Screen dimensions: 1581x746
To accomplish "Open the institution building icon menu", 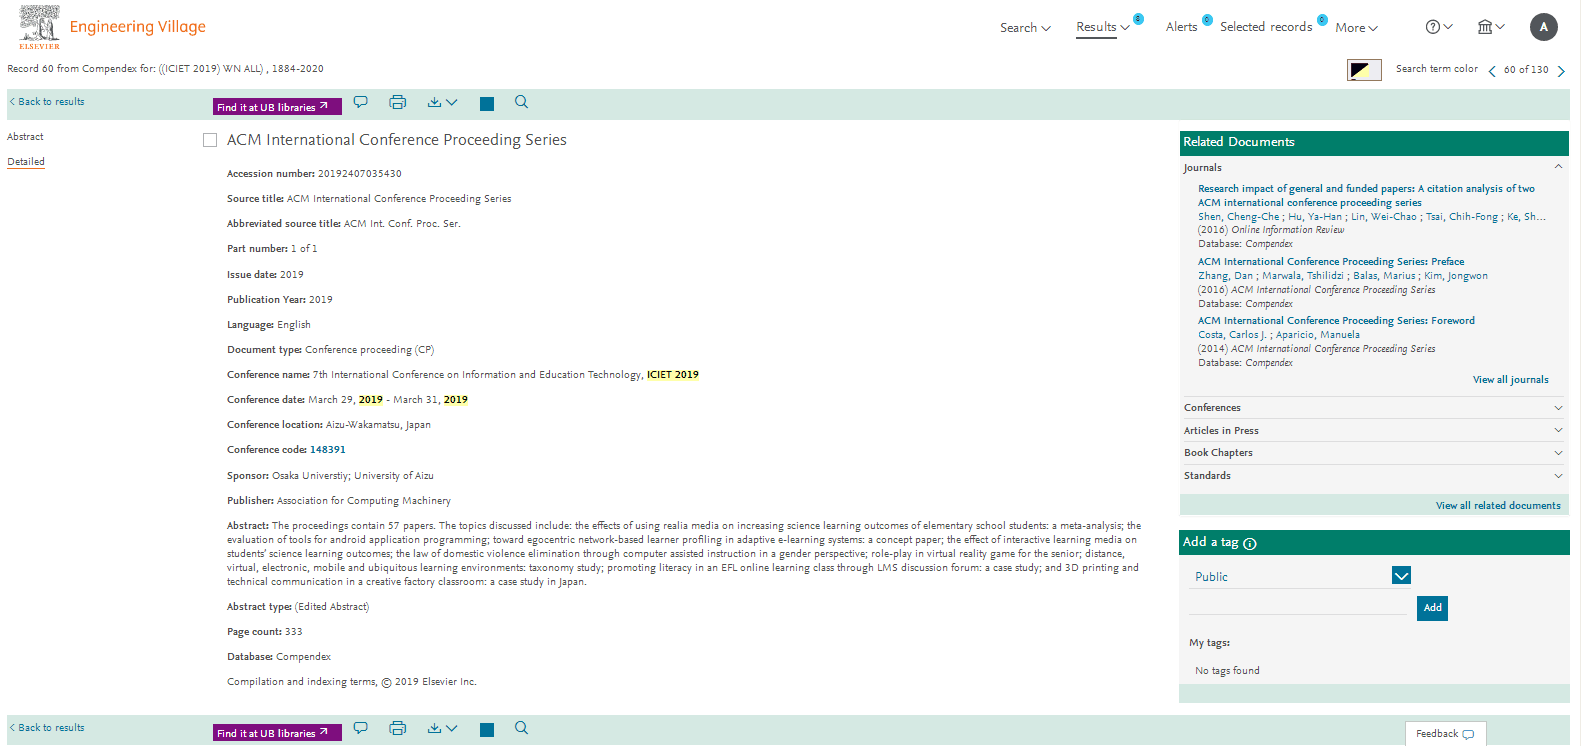I will pyautogui.click(x=1491, y=27).
